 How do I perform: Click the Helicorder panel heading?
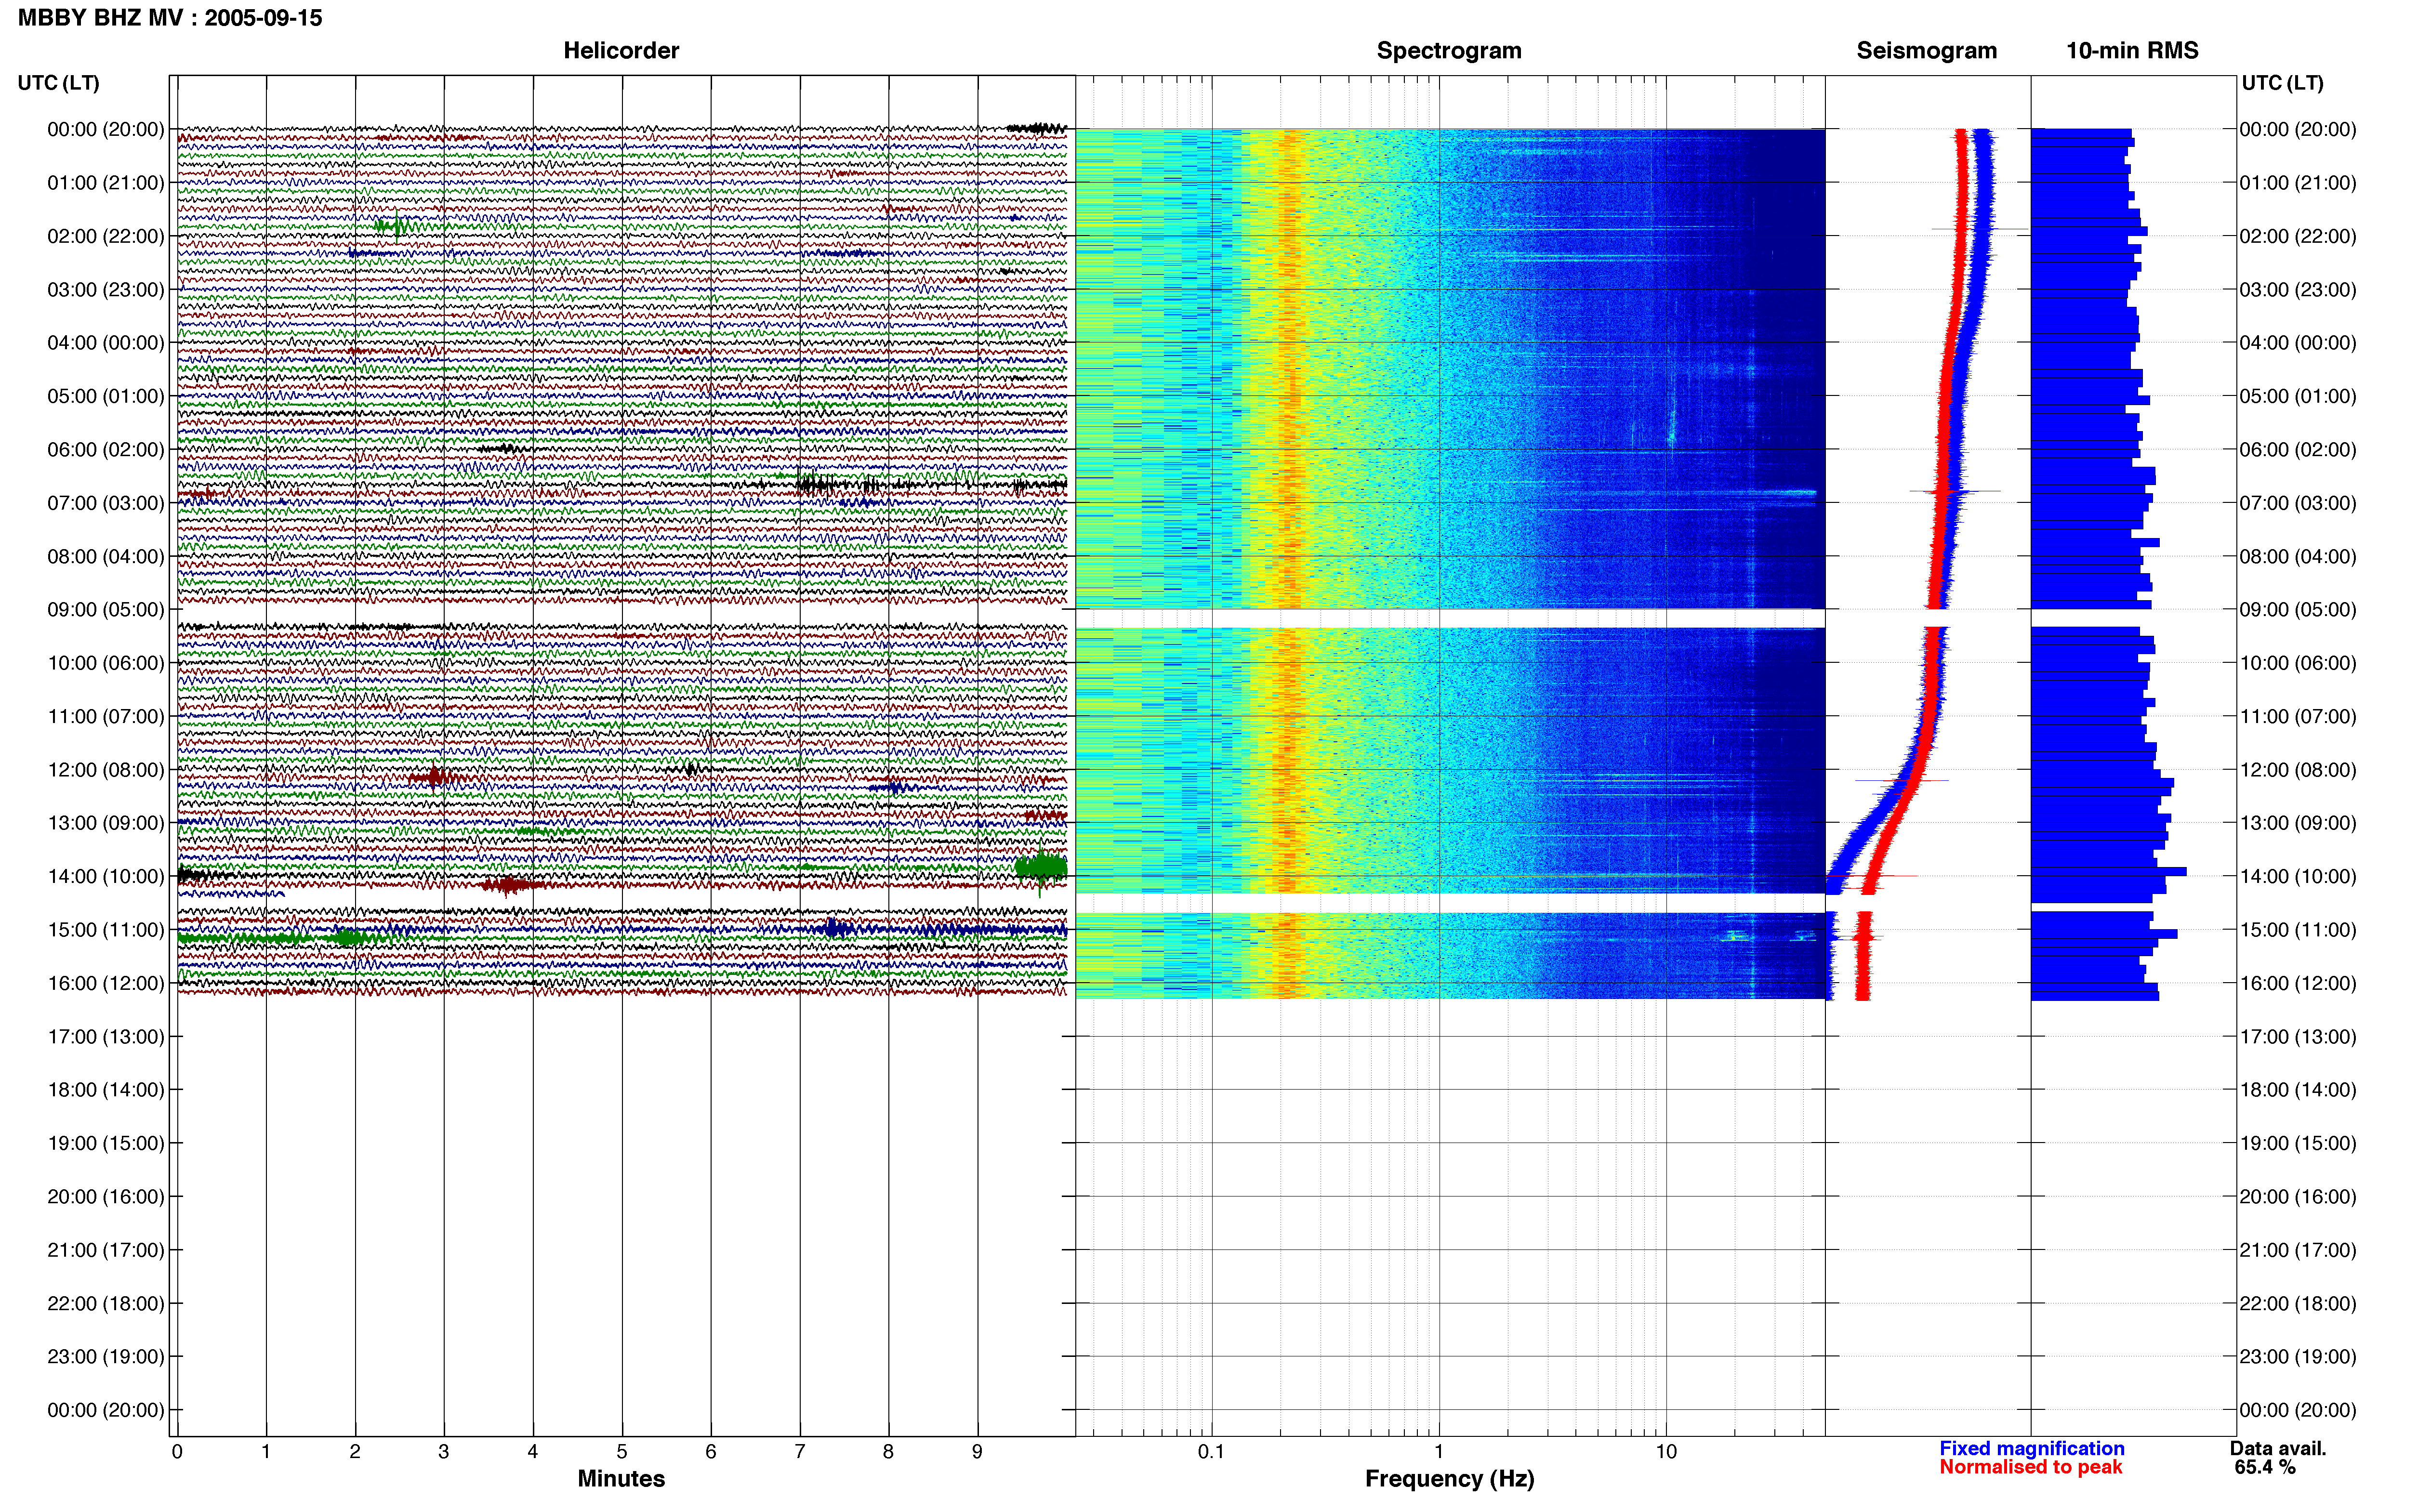click(x=621, y=50)
